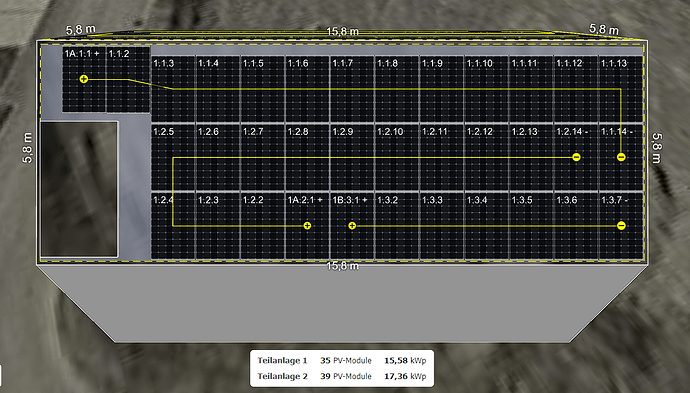Click the plus terminal on module 1A:1:1
The width and height of the screenshot is (690, 393).
[84, 79]
